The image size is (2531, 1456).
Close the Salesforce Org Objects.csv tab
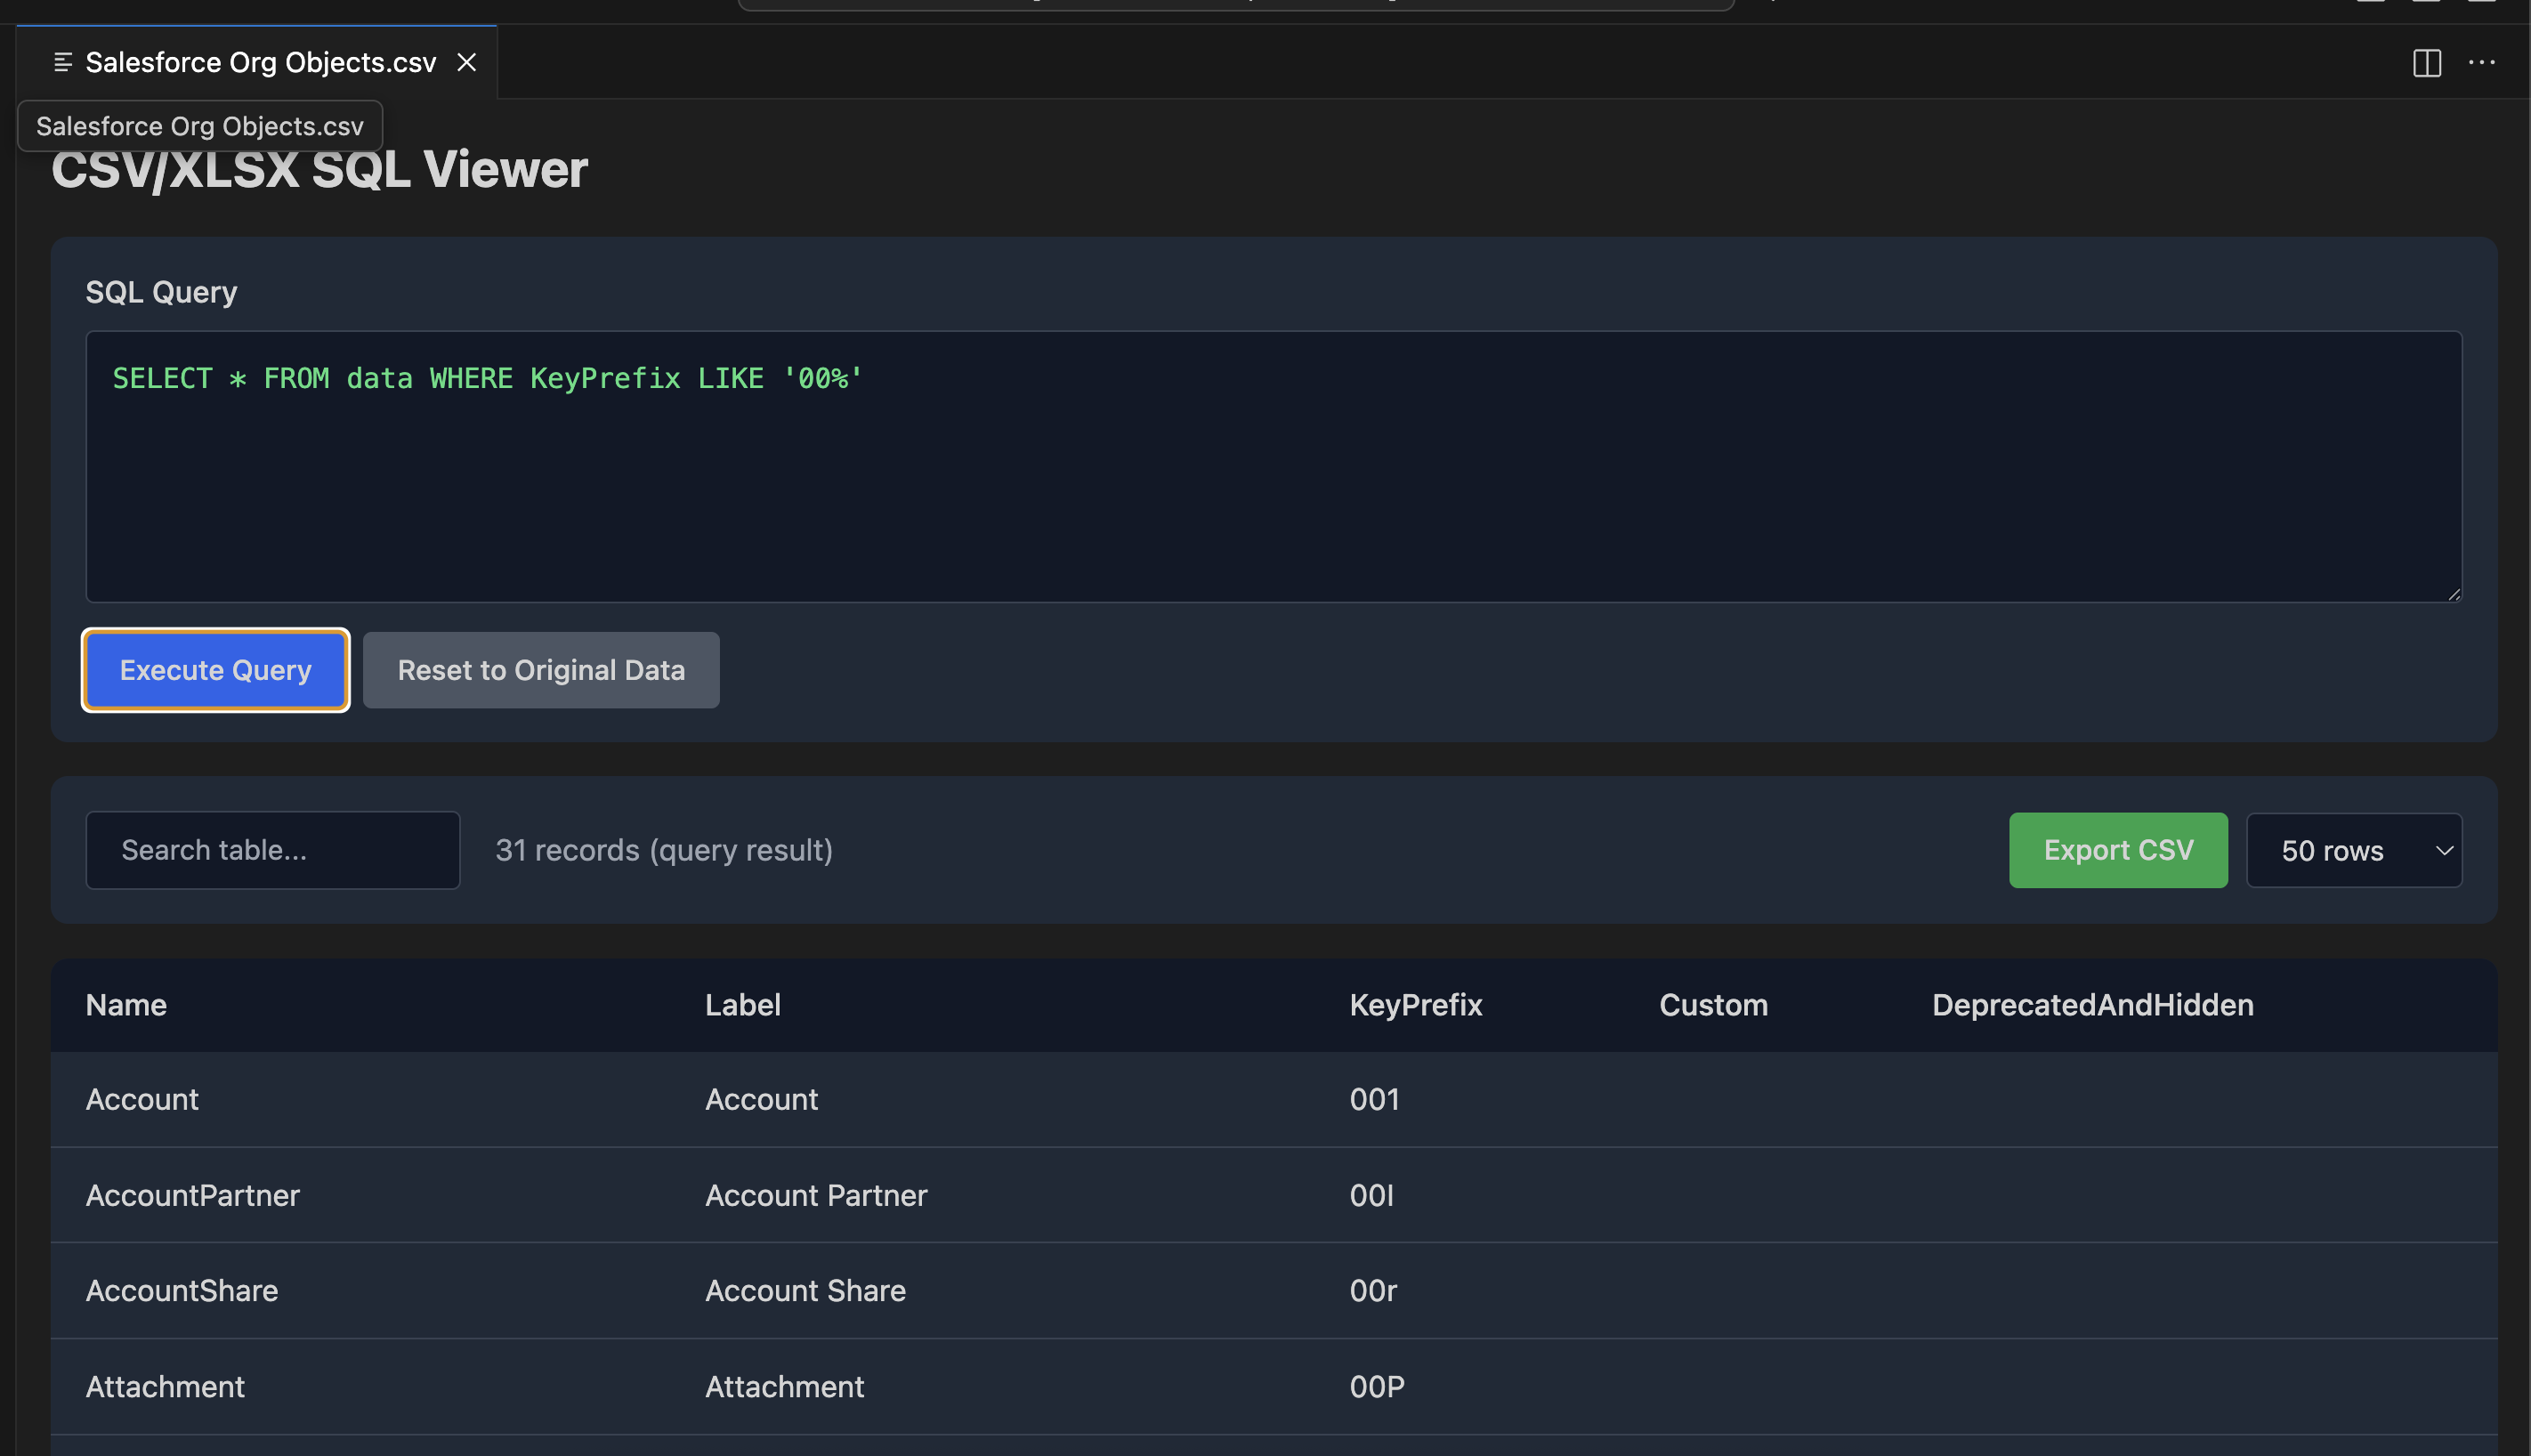click(466, 62)
